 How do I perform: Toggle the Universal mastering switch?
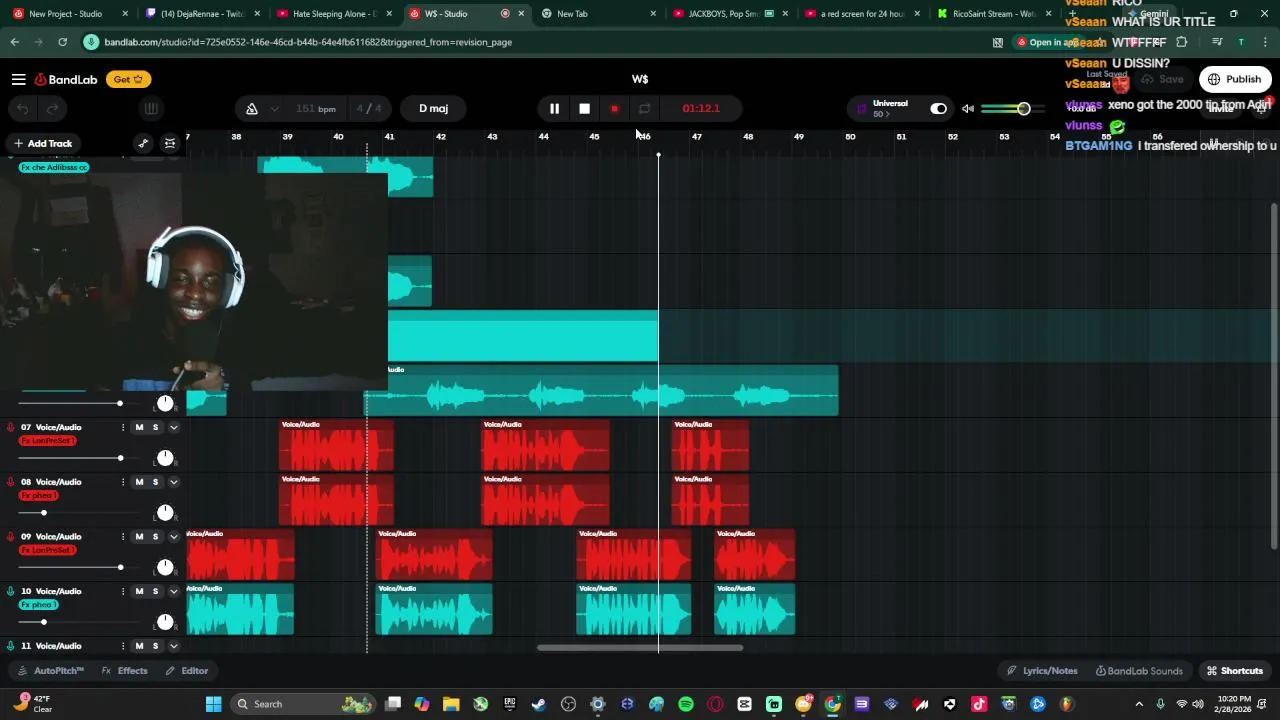pos(938,108)
